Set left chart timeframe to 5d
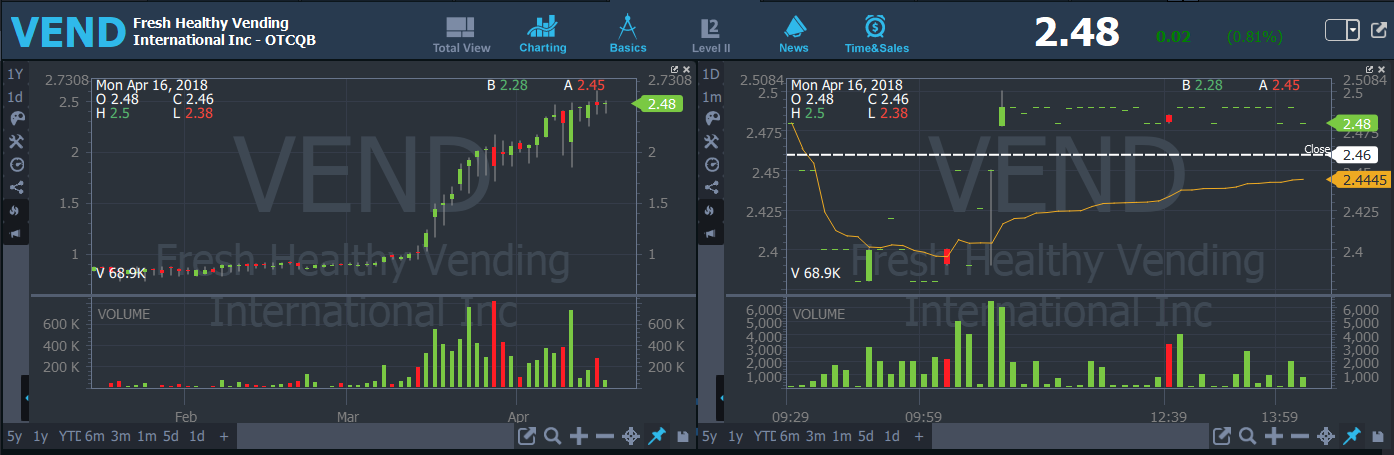1394x455 pixels. click(172, 436)
